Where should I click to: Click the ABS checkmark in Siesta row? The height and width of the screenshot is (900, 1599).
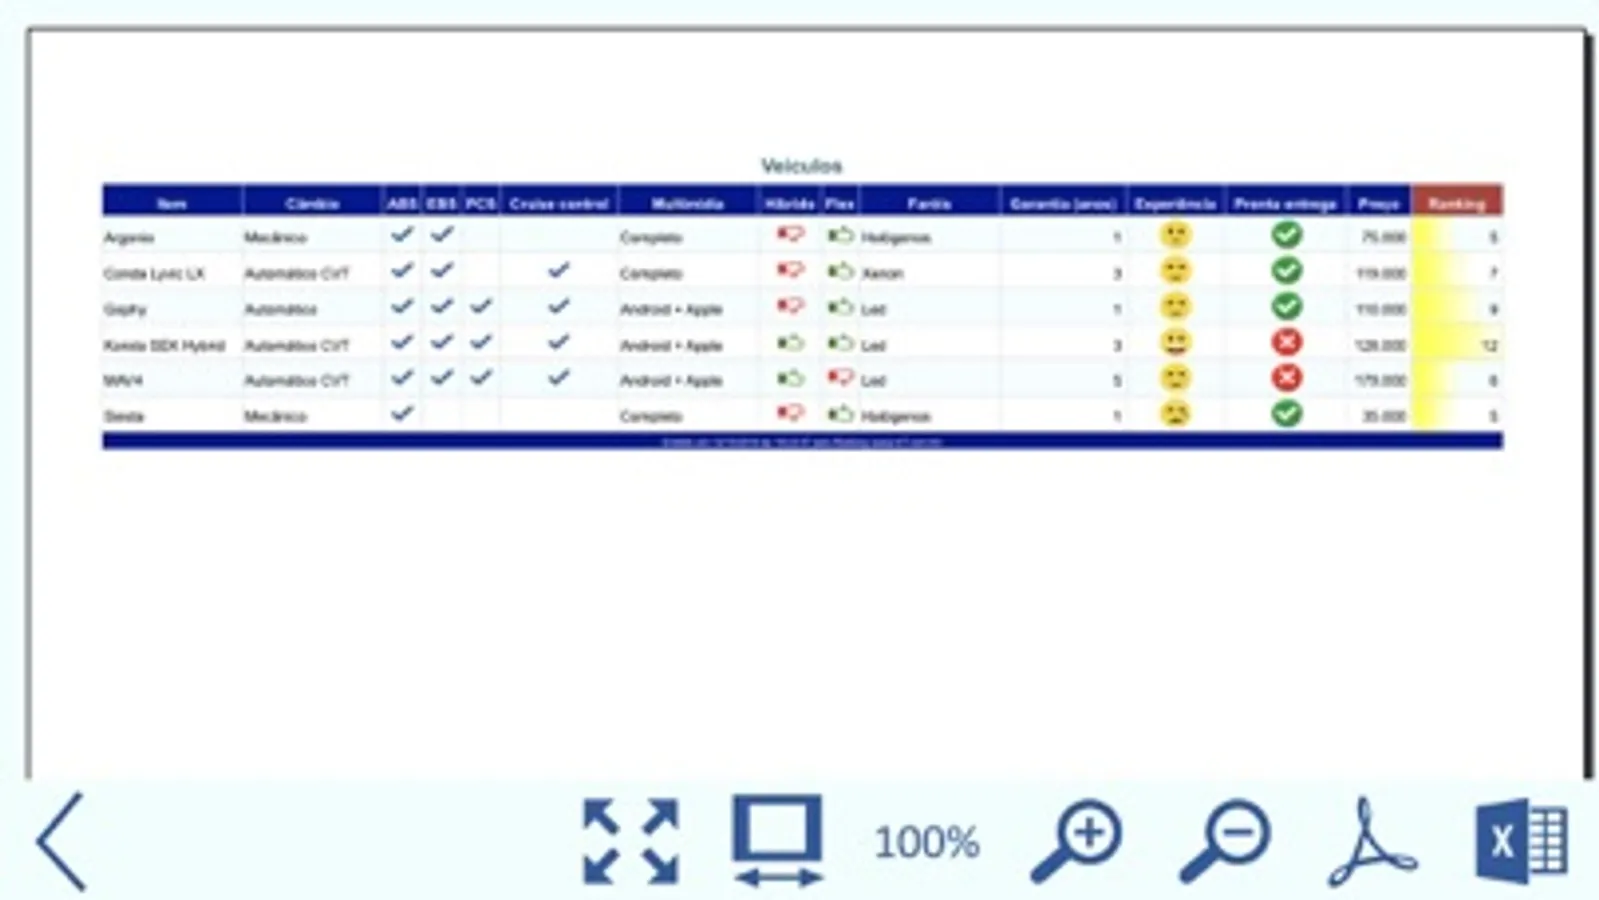pos(402,412)
